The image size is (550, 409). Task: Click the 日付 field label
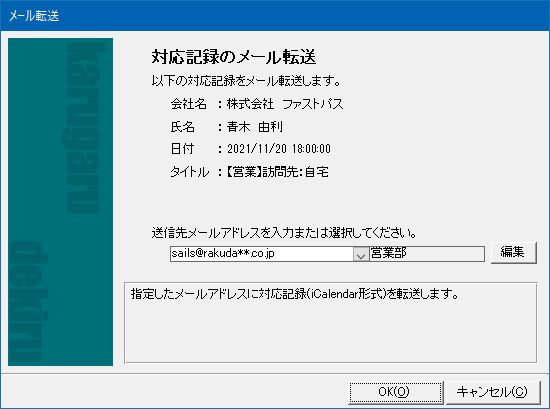pyautogui.click(x=182, y=149)
